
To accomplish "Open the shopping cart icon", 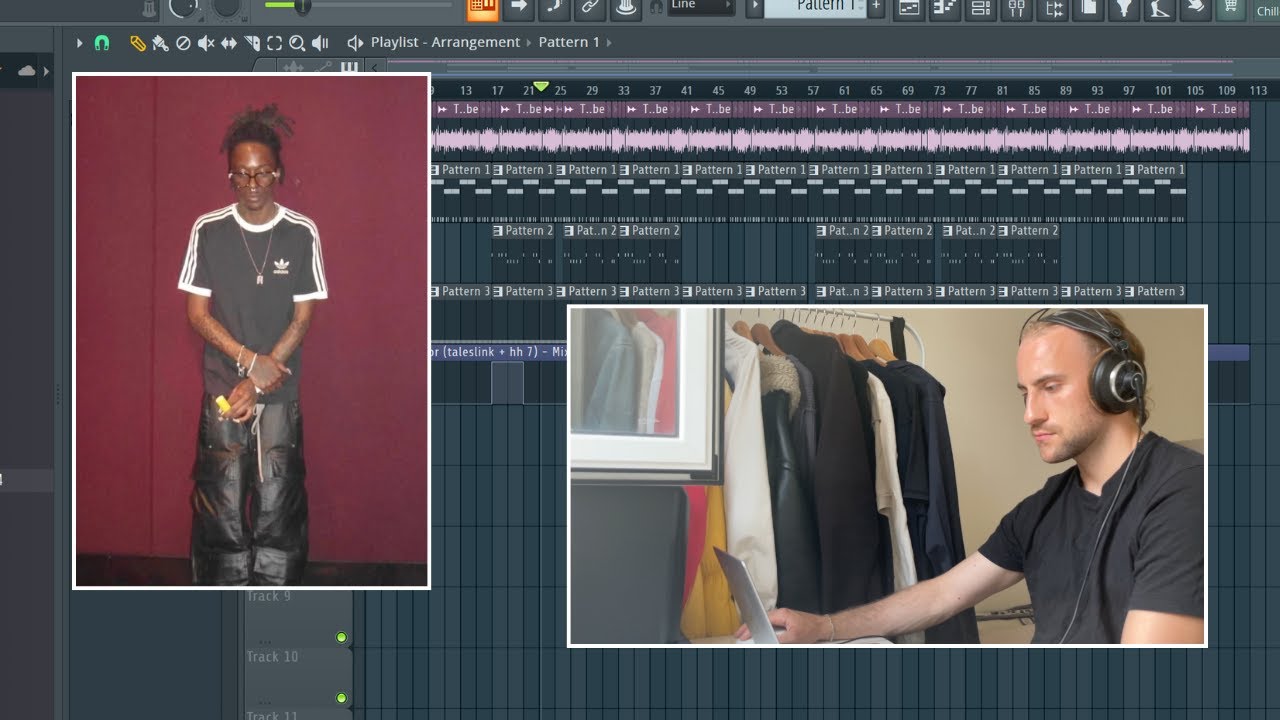I will coord(1231,8).
